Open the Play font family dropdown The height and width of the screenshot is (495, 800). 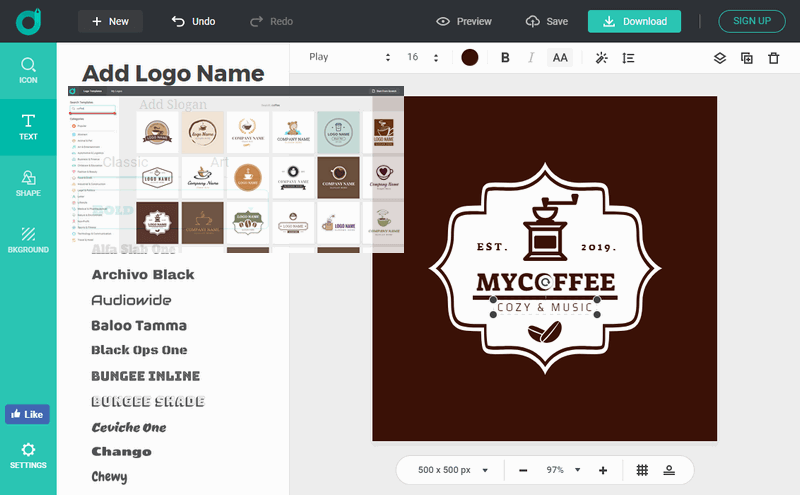tap(348, 57)
